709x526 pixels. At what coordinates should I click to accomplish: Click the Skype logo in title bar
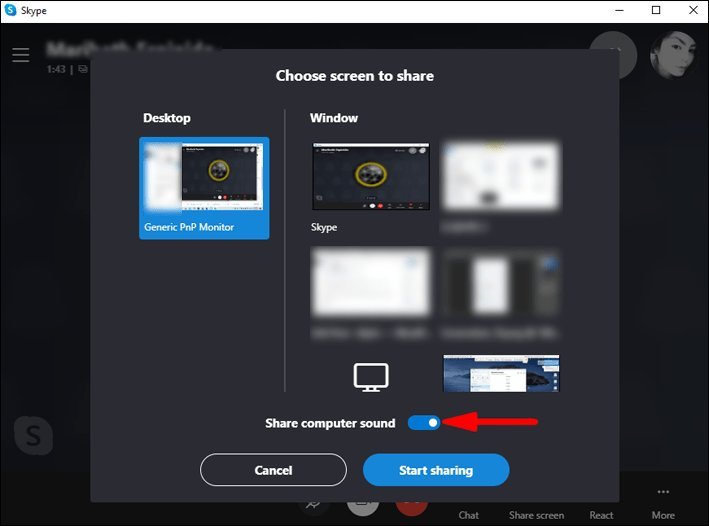10,10
